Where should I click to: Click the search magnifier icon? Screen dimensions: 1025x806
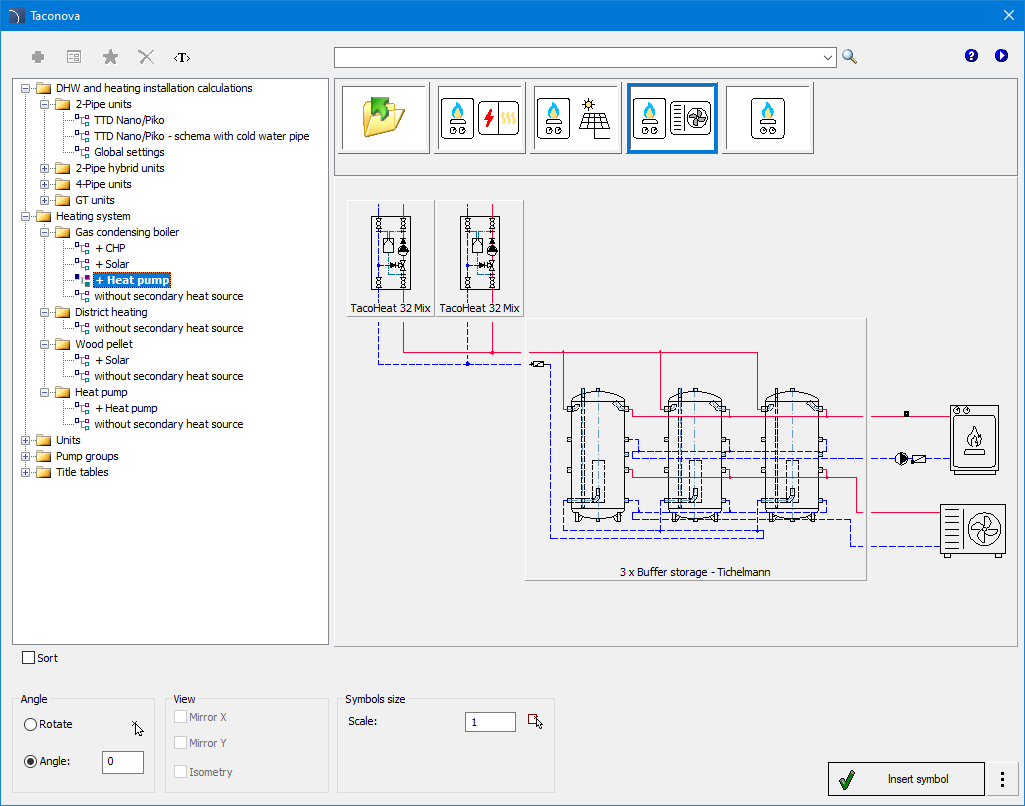click(849, 57)
